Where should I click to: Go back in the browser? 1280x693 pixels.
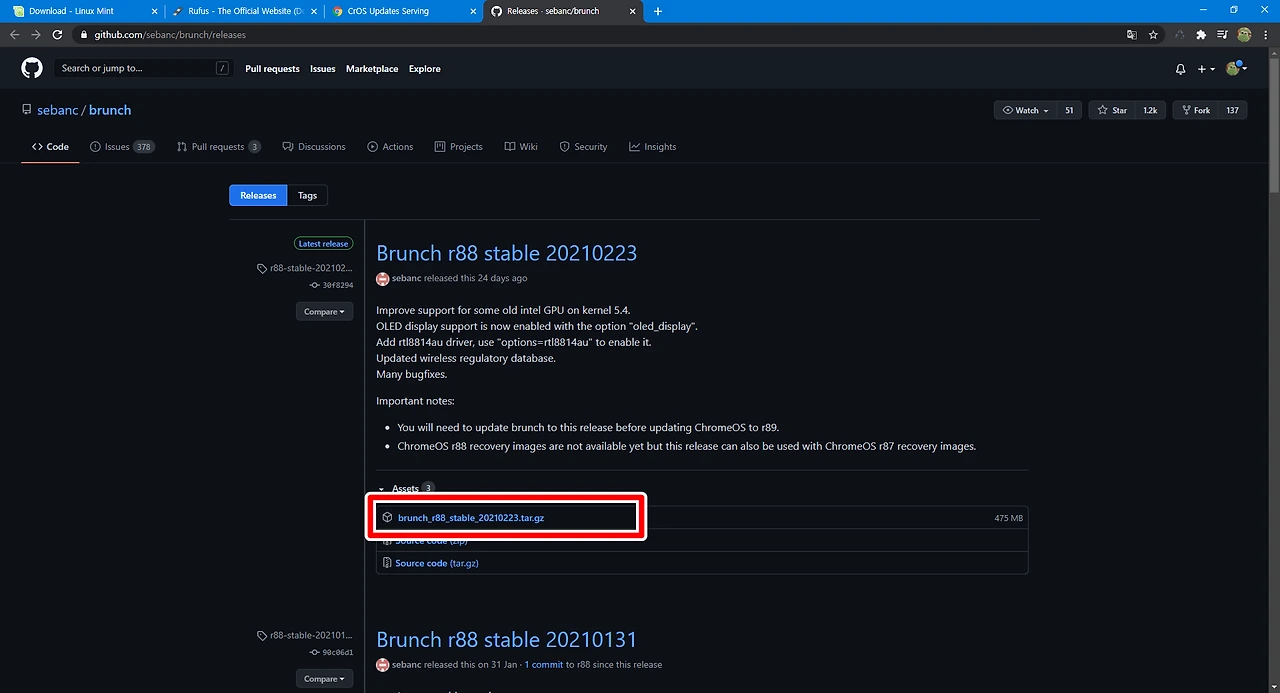pyautogui.click(x=14, y=34)
